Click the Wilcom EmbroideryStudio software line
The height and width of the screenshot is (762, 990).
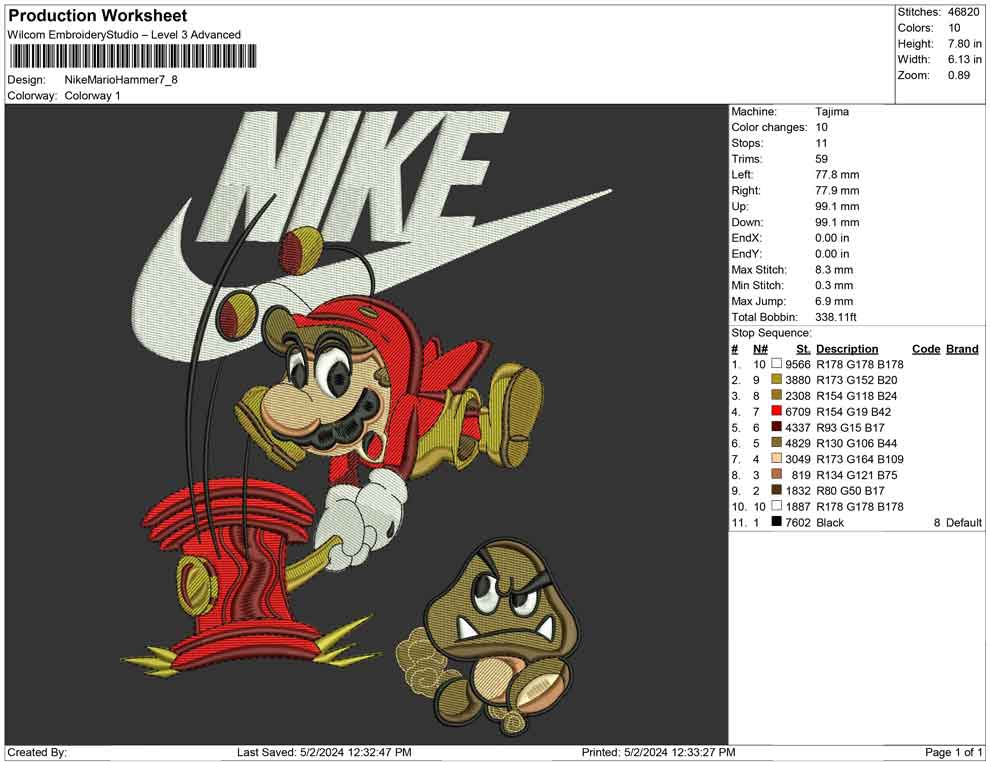(x=124, y=35)
